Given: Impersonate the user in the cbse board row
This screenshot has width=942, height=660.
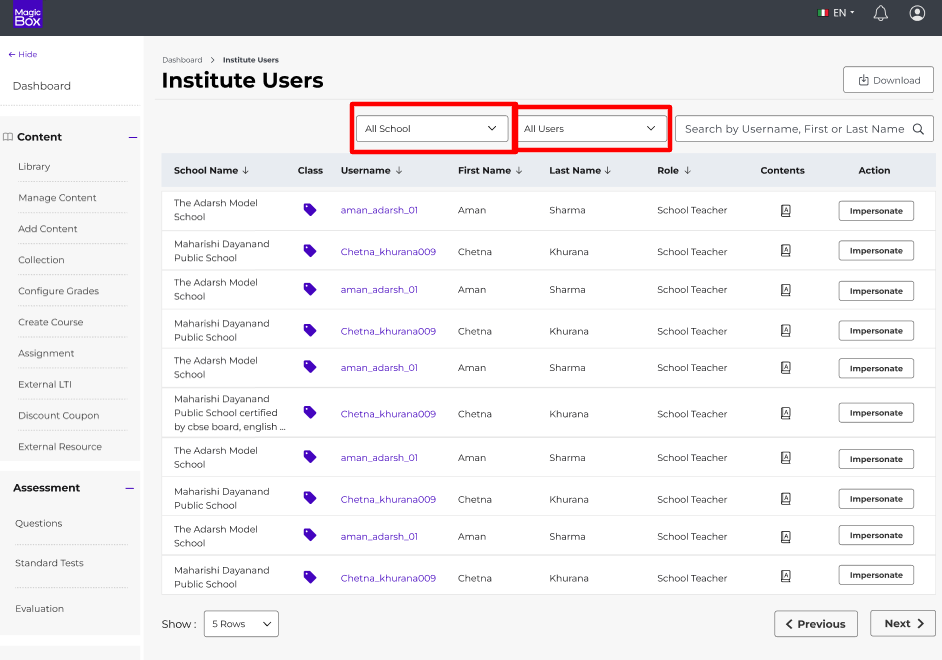Looking at the screenshot, I should point(876,413).
